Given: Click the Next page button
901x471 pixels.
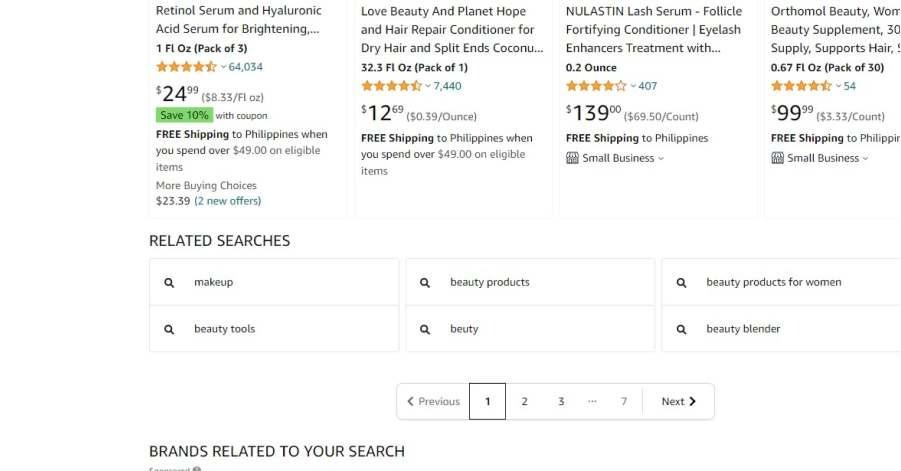Looking at the screenshot, I should click(x=678, y=402).
